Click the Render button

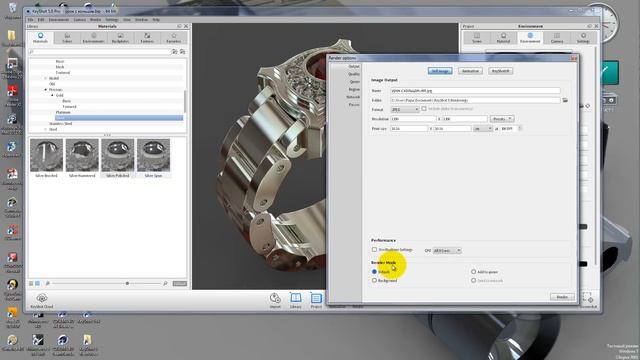(562, 297)
